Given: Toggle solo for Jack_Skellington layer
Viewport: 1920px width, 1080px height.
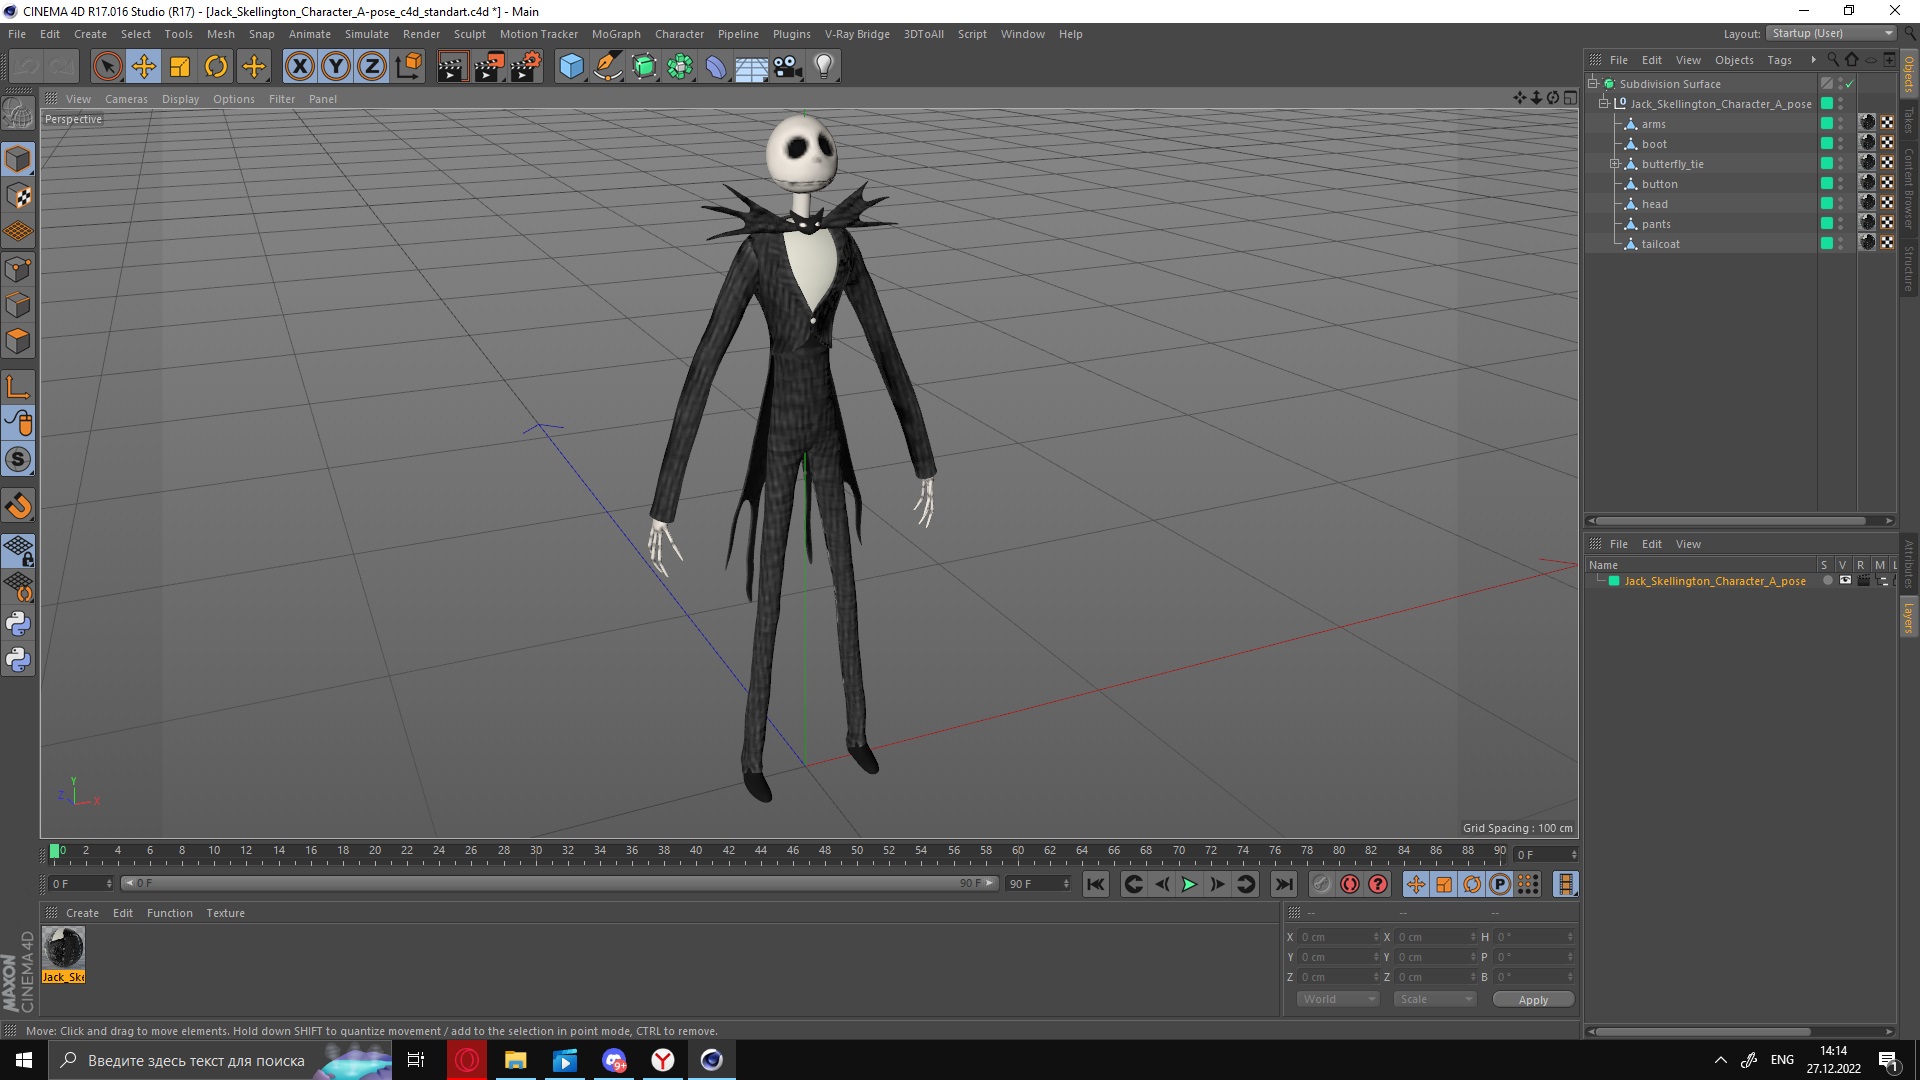Looking at the screenshot, I should coord(1827,580).
